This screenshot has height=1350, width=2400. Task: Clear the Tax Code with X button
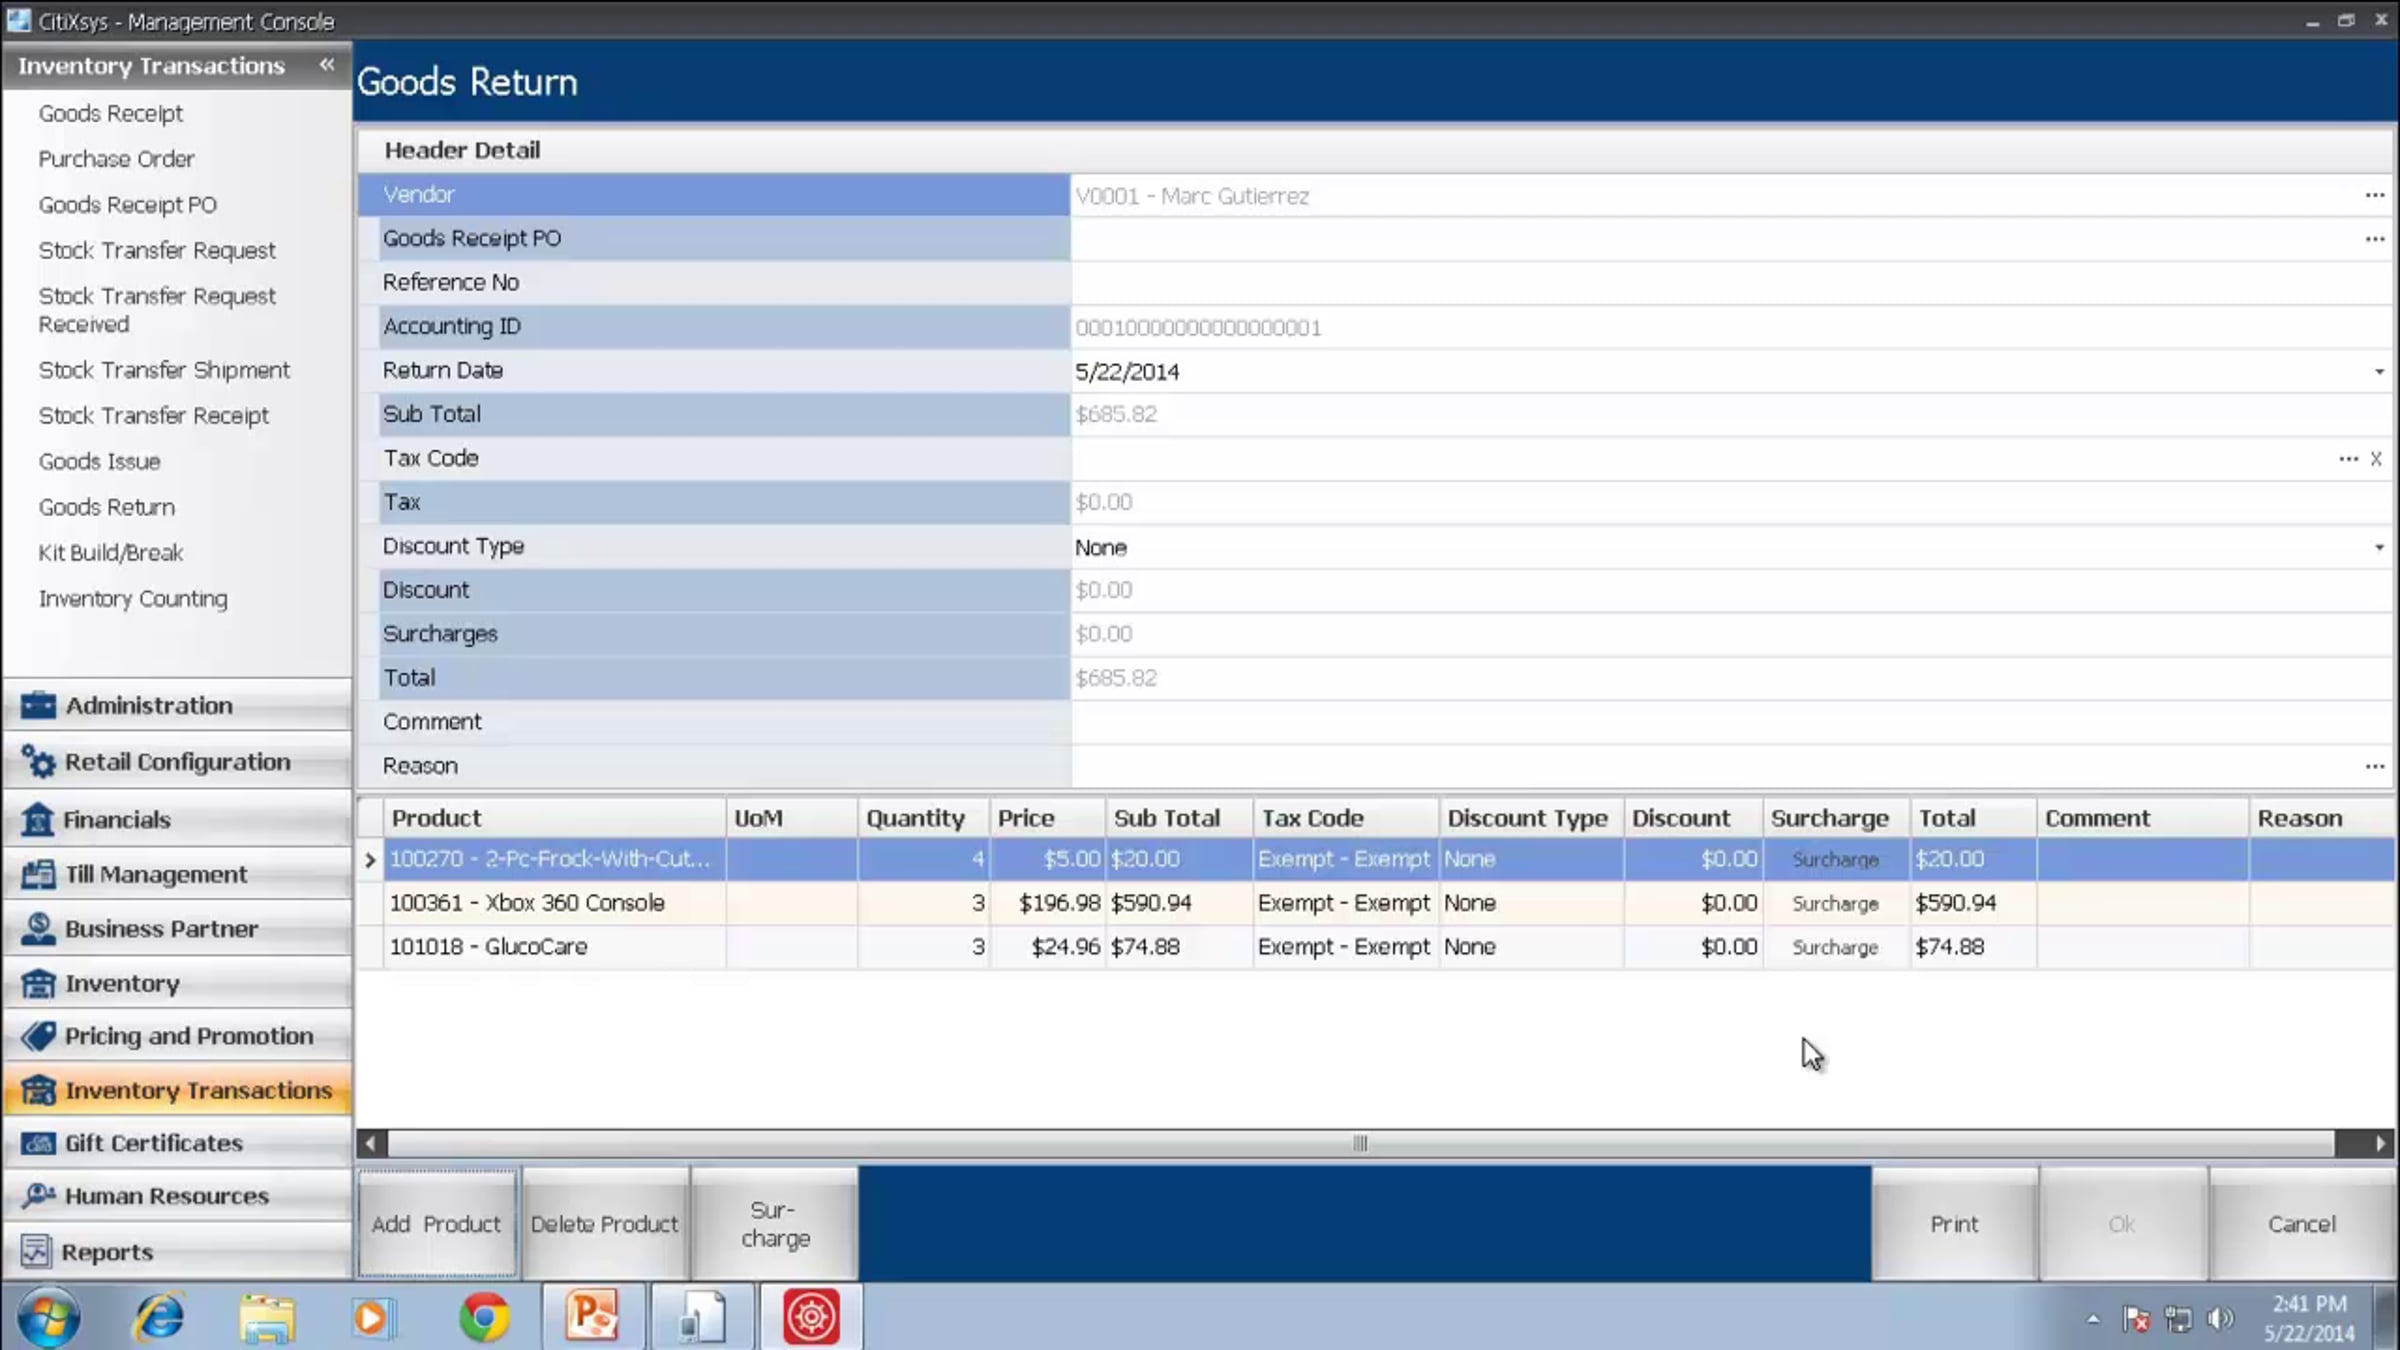pos(2376,459)
